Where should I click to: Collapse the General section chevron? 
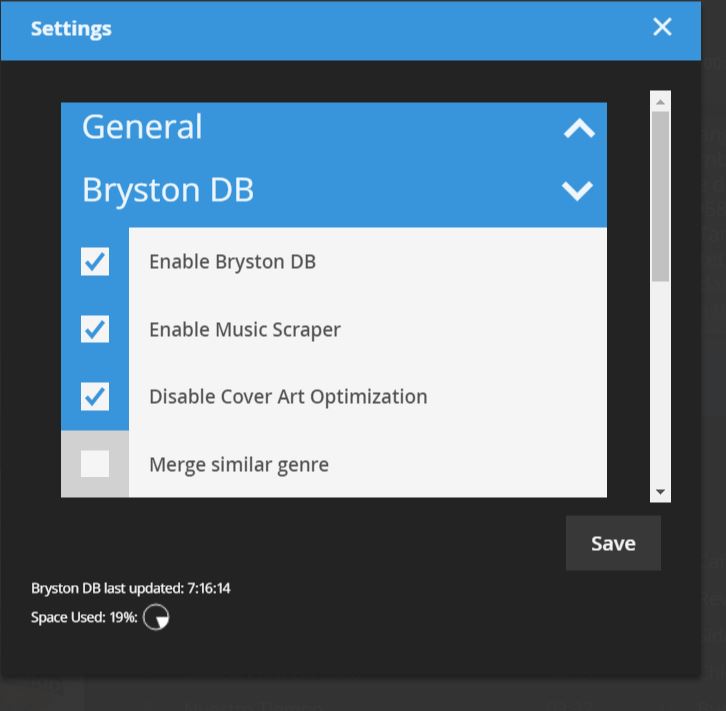(x=579, y=128)
